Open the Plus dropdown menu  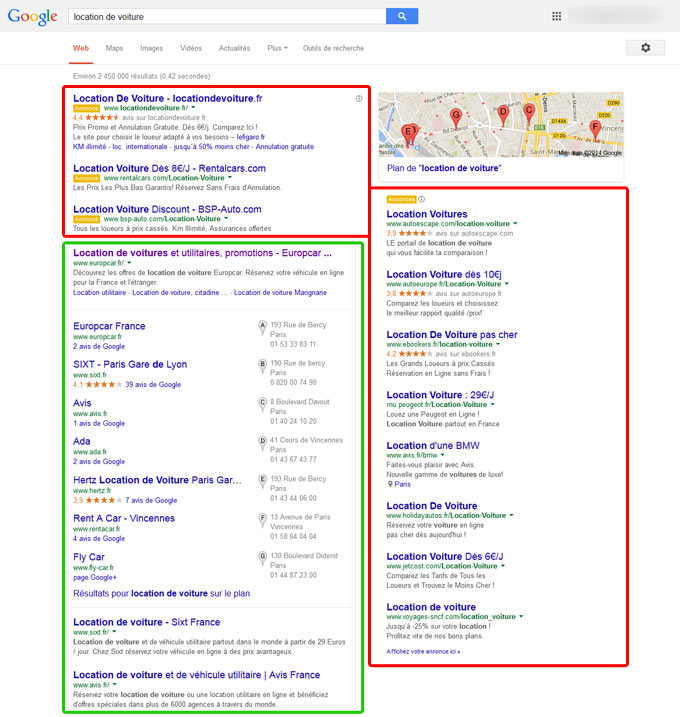pos(277,48)
